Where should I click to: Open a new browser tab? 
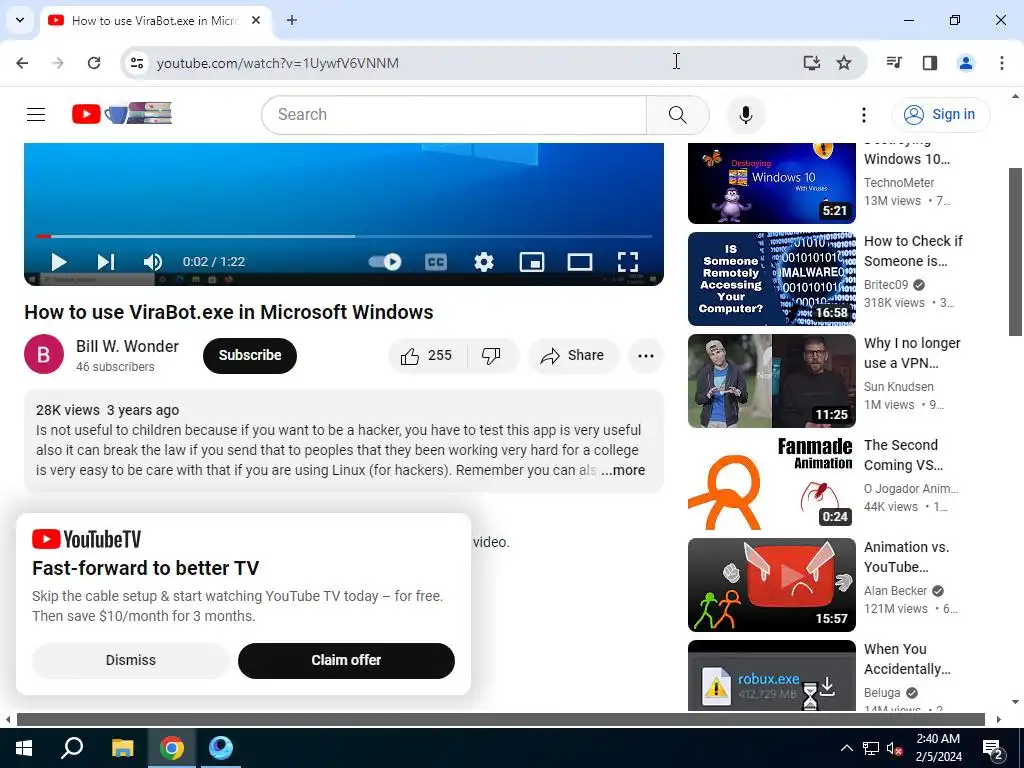click(x=292, y=20)
